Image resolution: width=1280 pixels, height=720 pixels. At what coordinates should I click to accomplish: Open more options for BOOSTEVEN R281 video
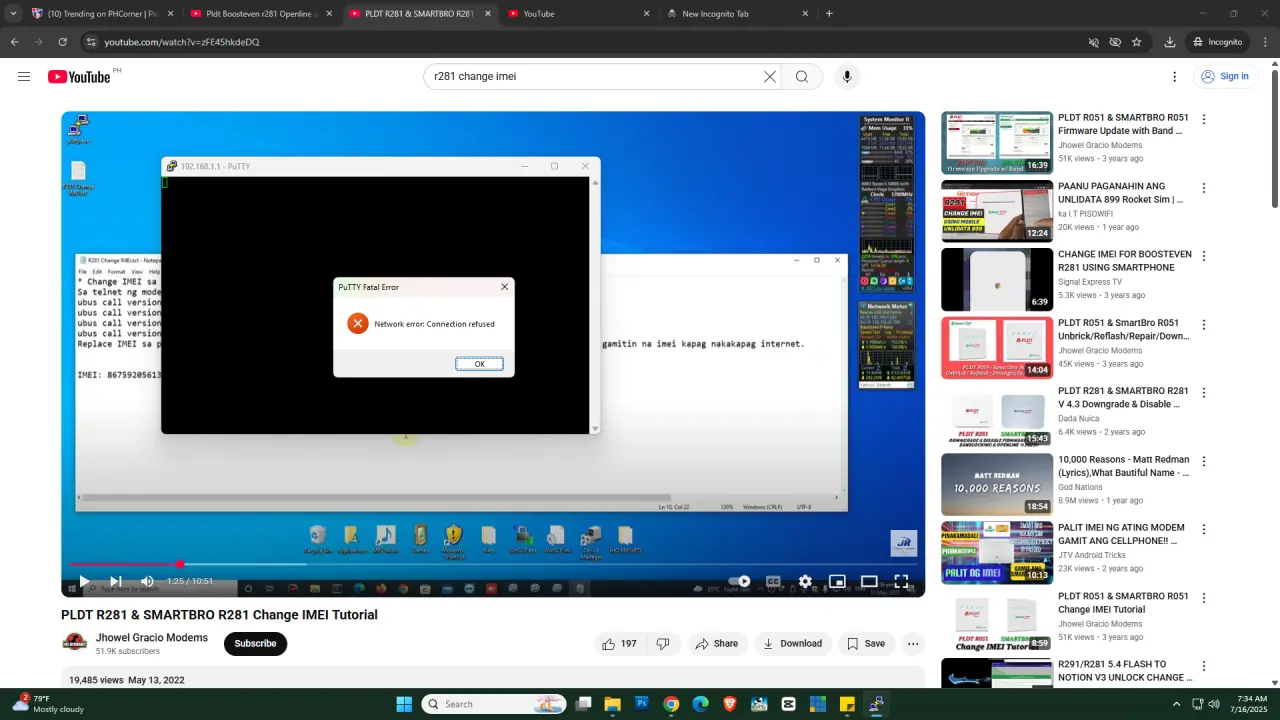[1204, 256]
